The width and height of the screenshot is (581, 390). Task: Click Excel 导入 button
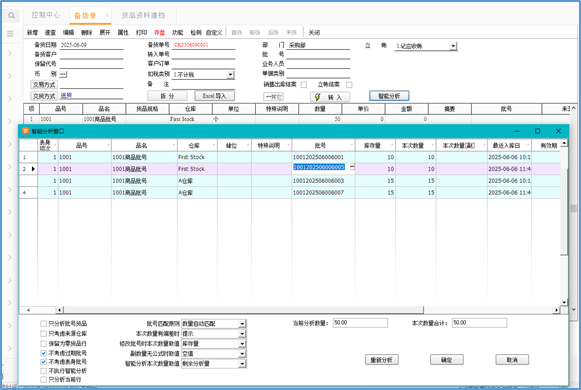pos(215,96)
